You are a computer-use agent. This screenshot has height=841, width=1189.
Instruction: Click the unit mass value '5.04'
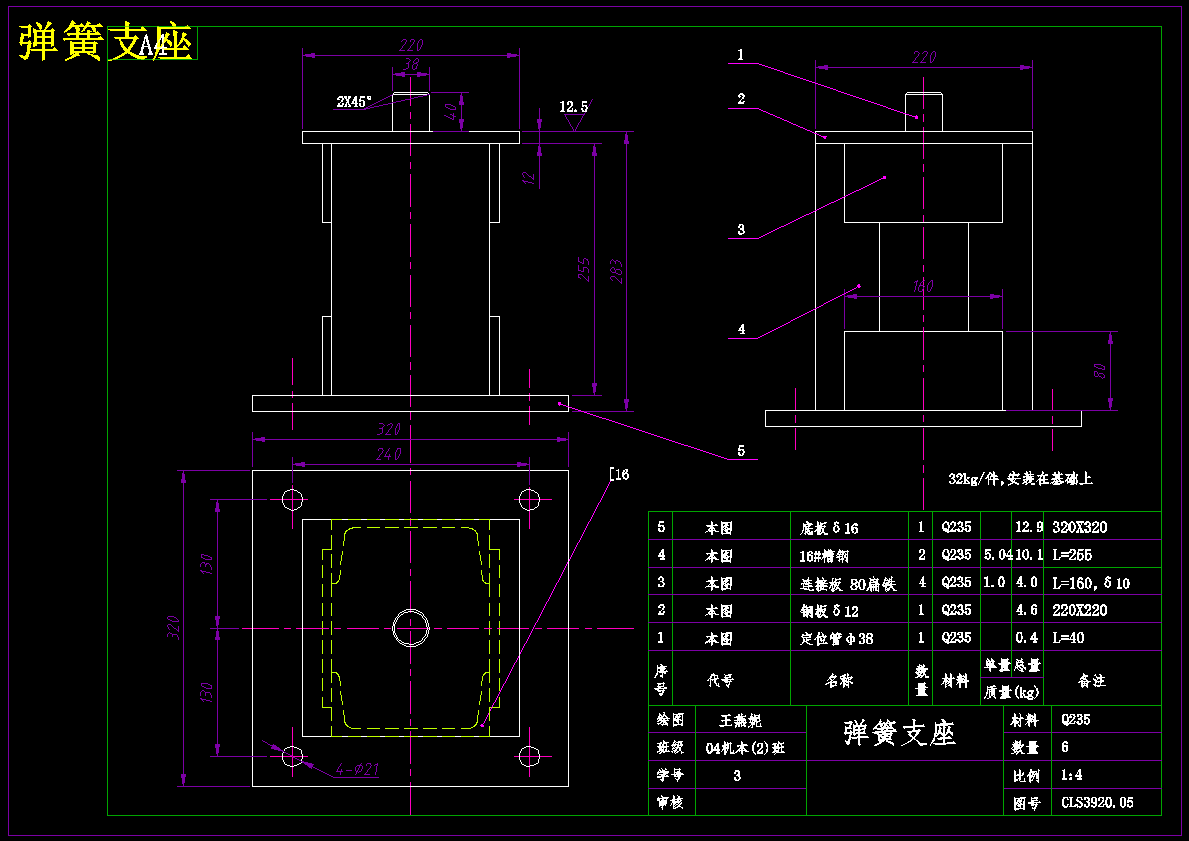(998, 555)
